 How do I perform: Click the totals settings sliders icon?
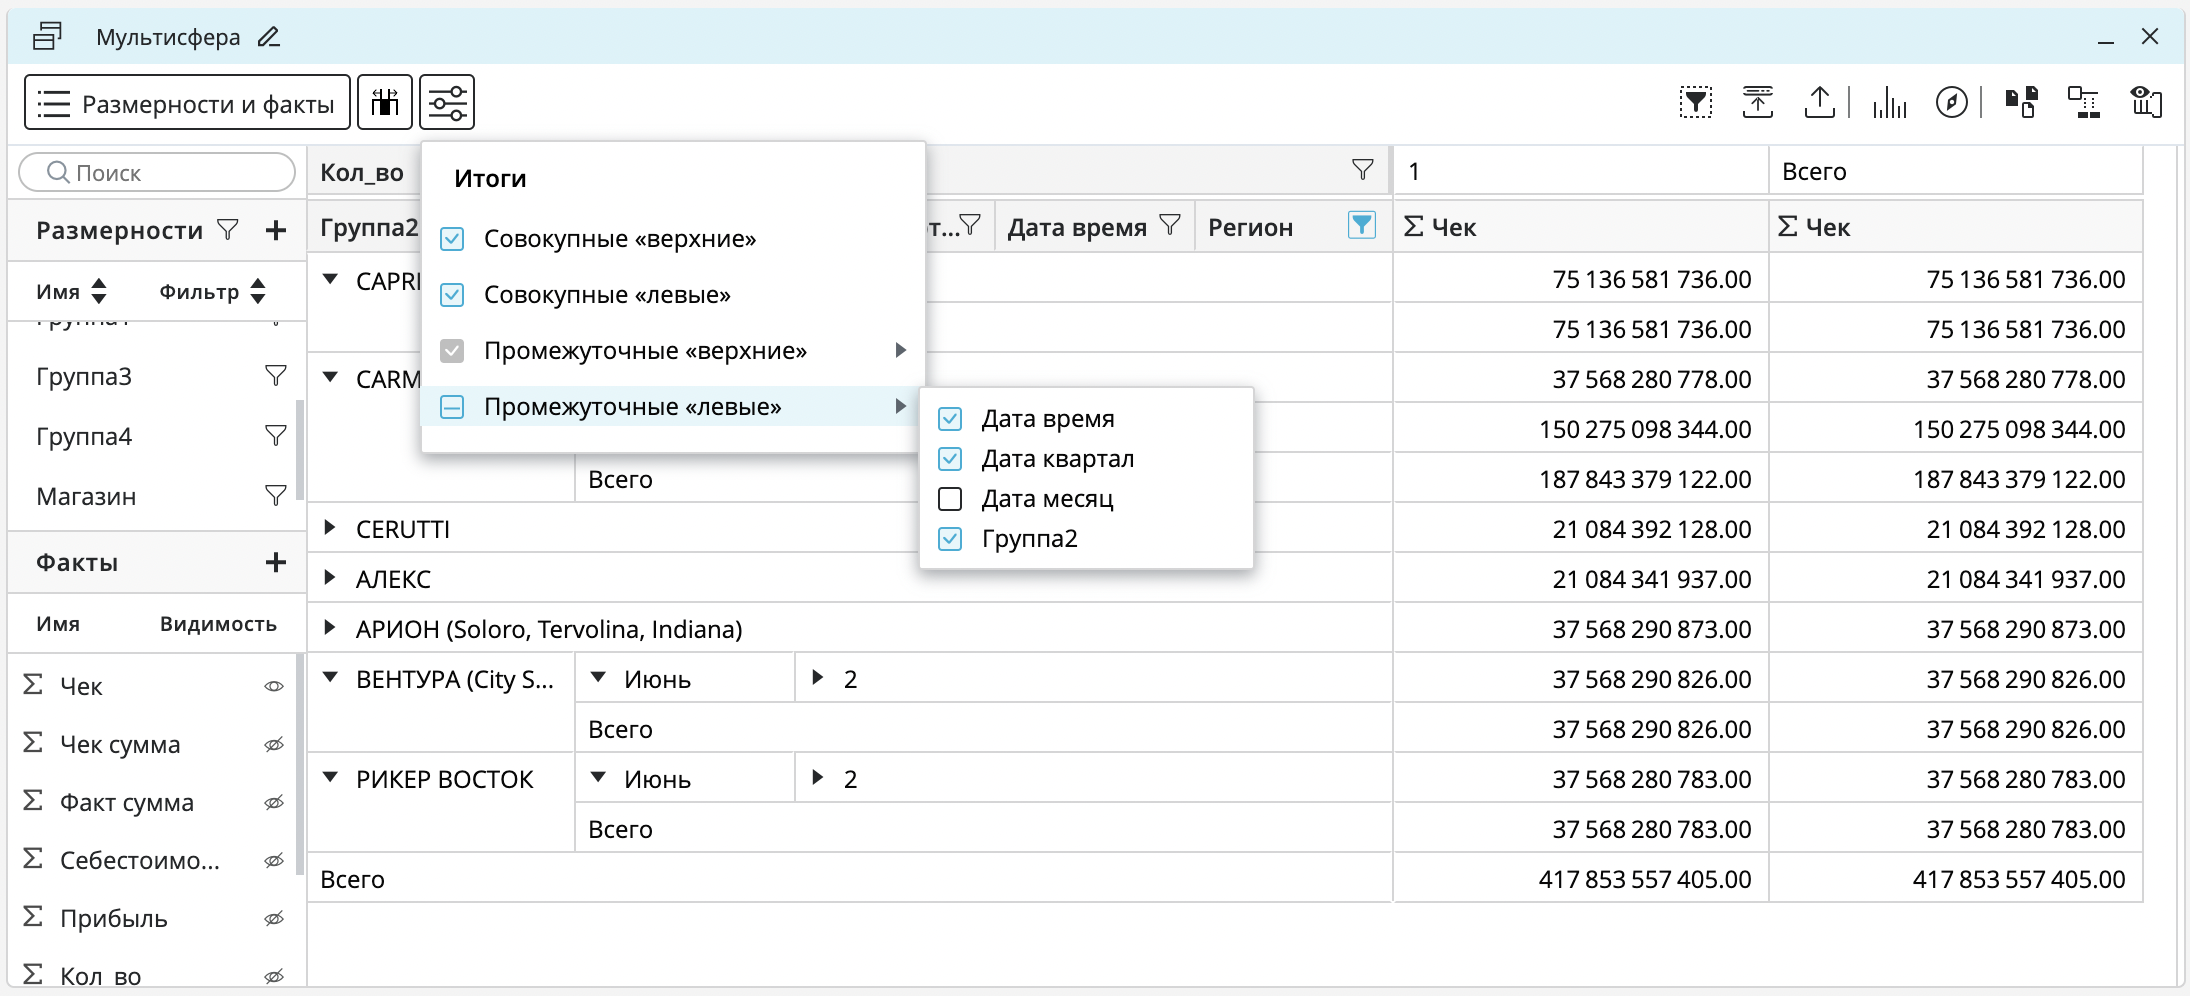[447, 102]
